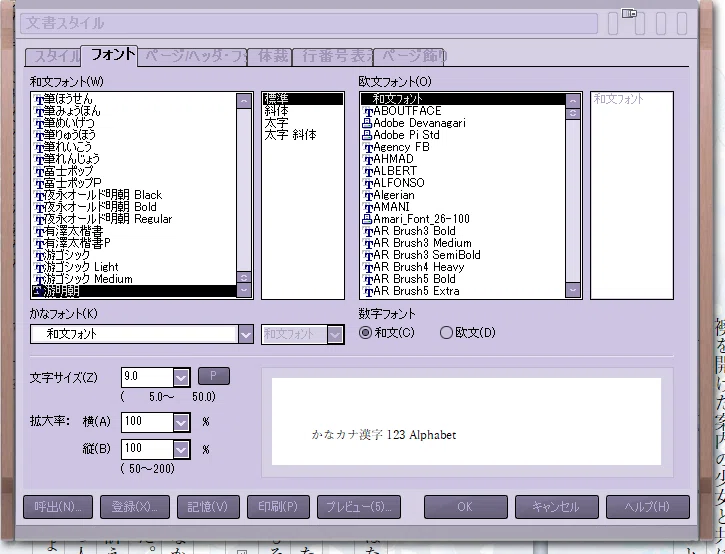Select the フォント tab
Viewport: 725px width, 554px height.
click(x=110, y=55)
